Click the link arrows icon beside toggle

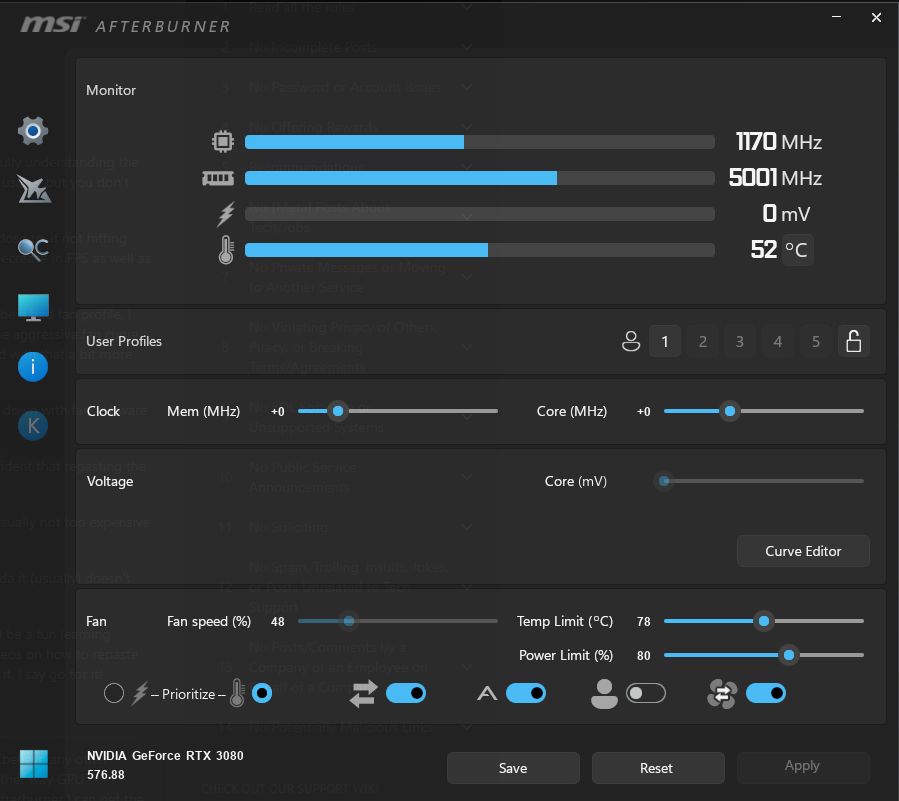pyautogui.click(x=363, y=694)
